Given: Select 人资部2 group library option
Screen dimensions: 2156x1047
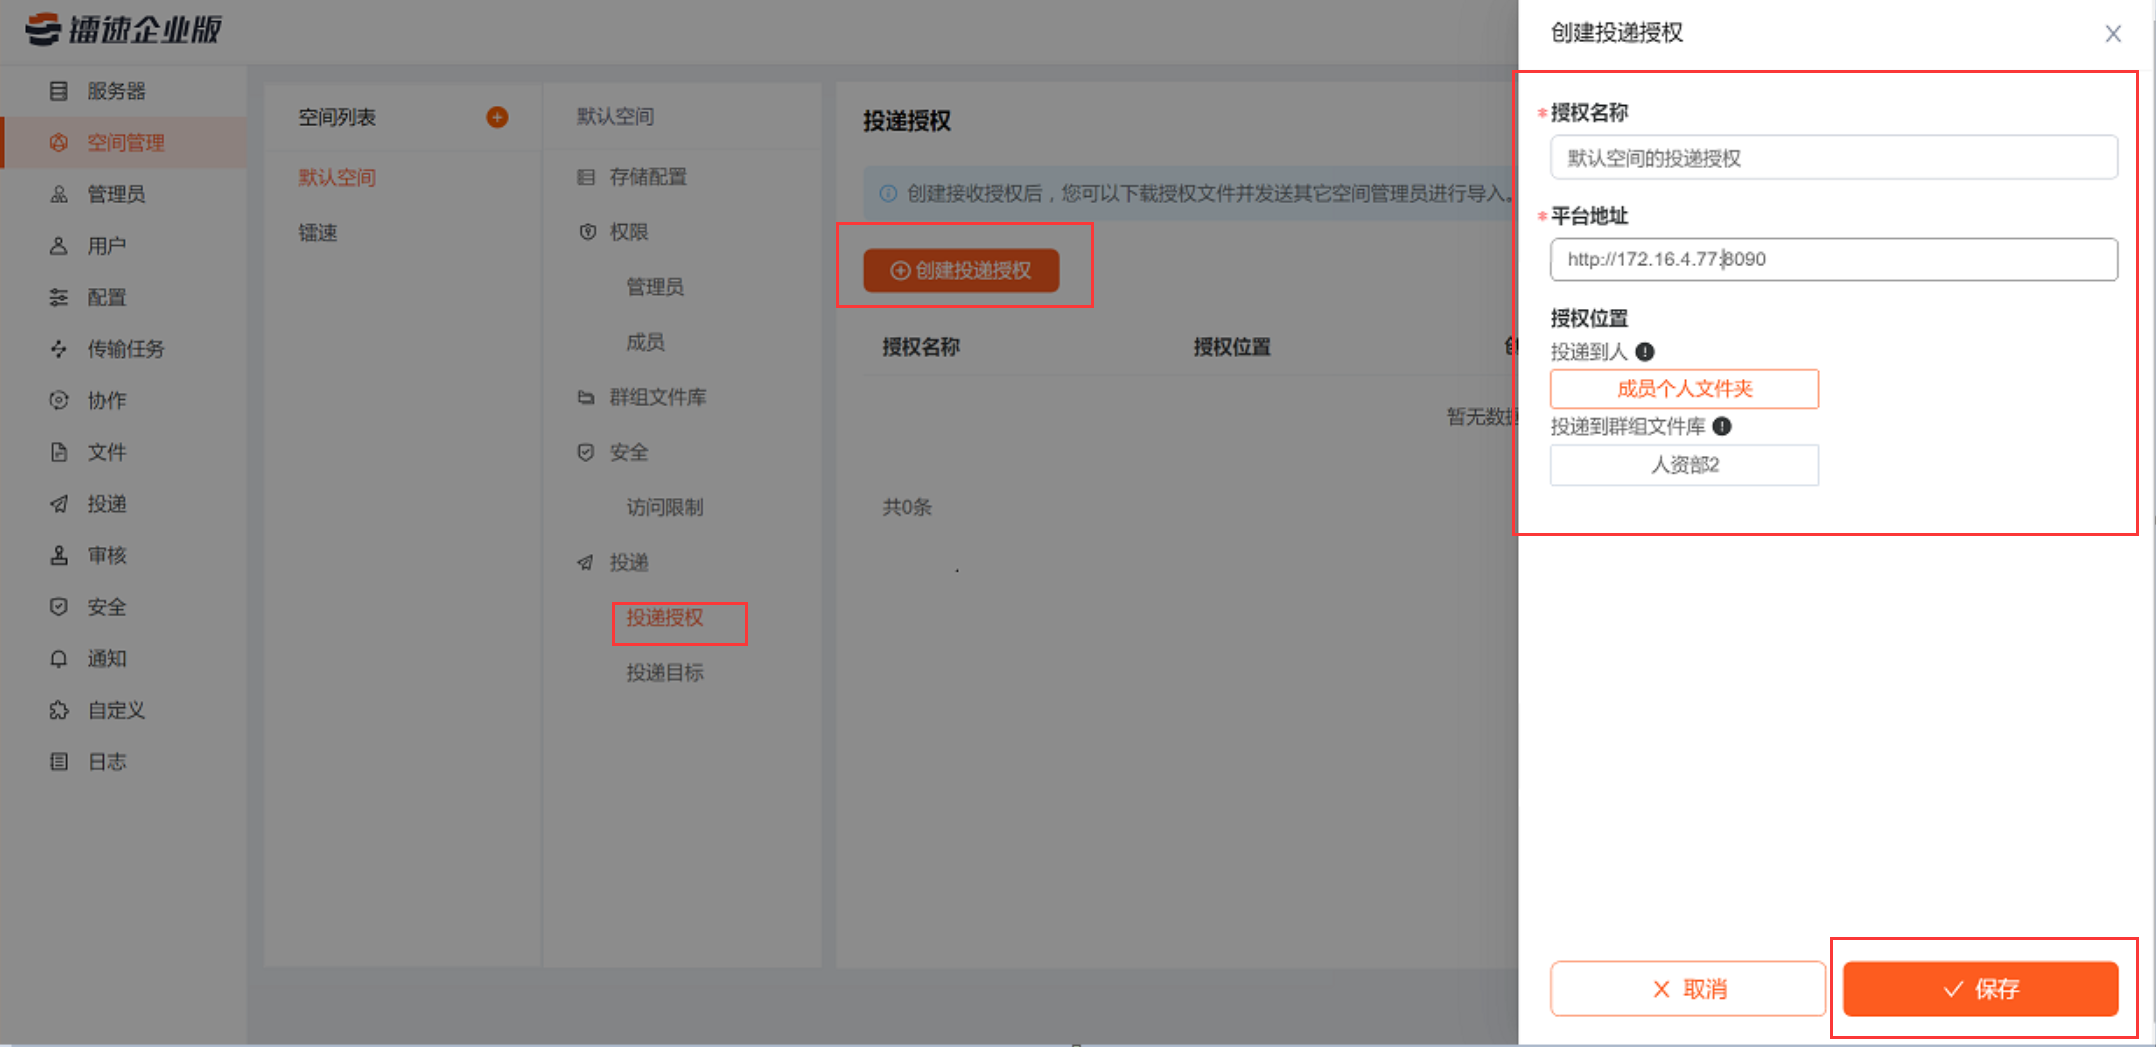Looking at the screenshot, I should (x=1684, y=465).
